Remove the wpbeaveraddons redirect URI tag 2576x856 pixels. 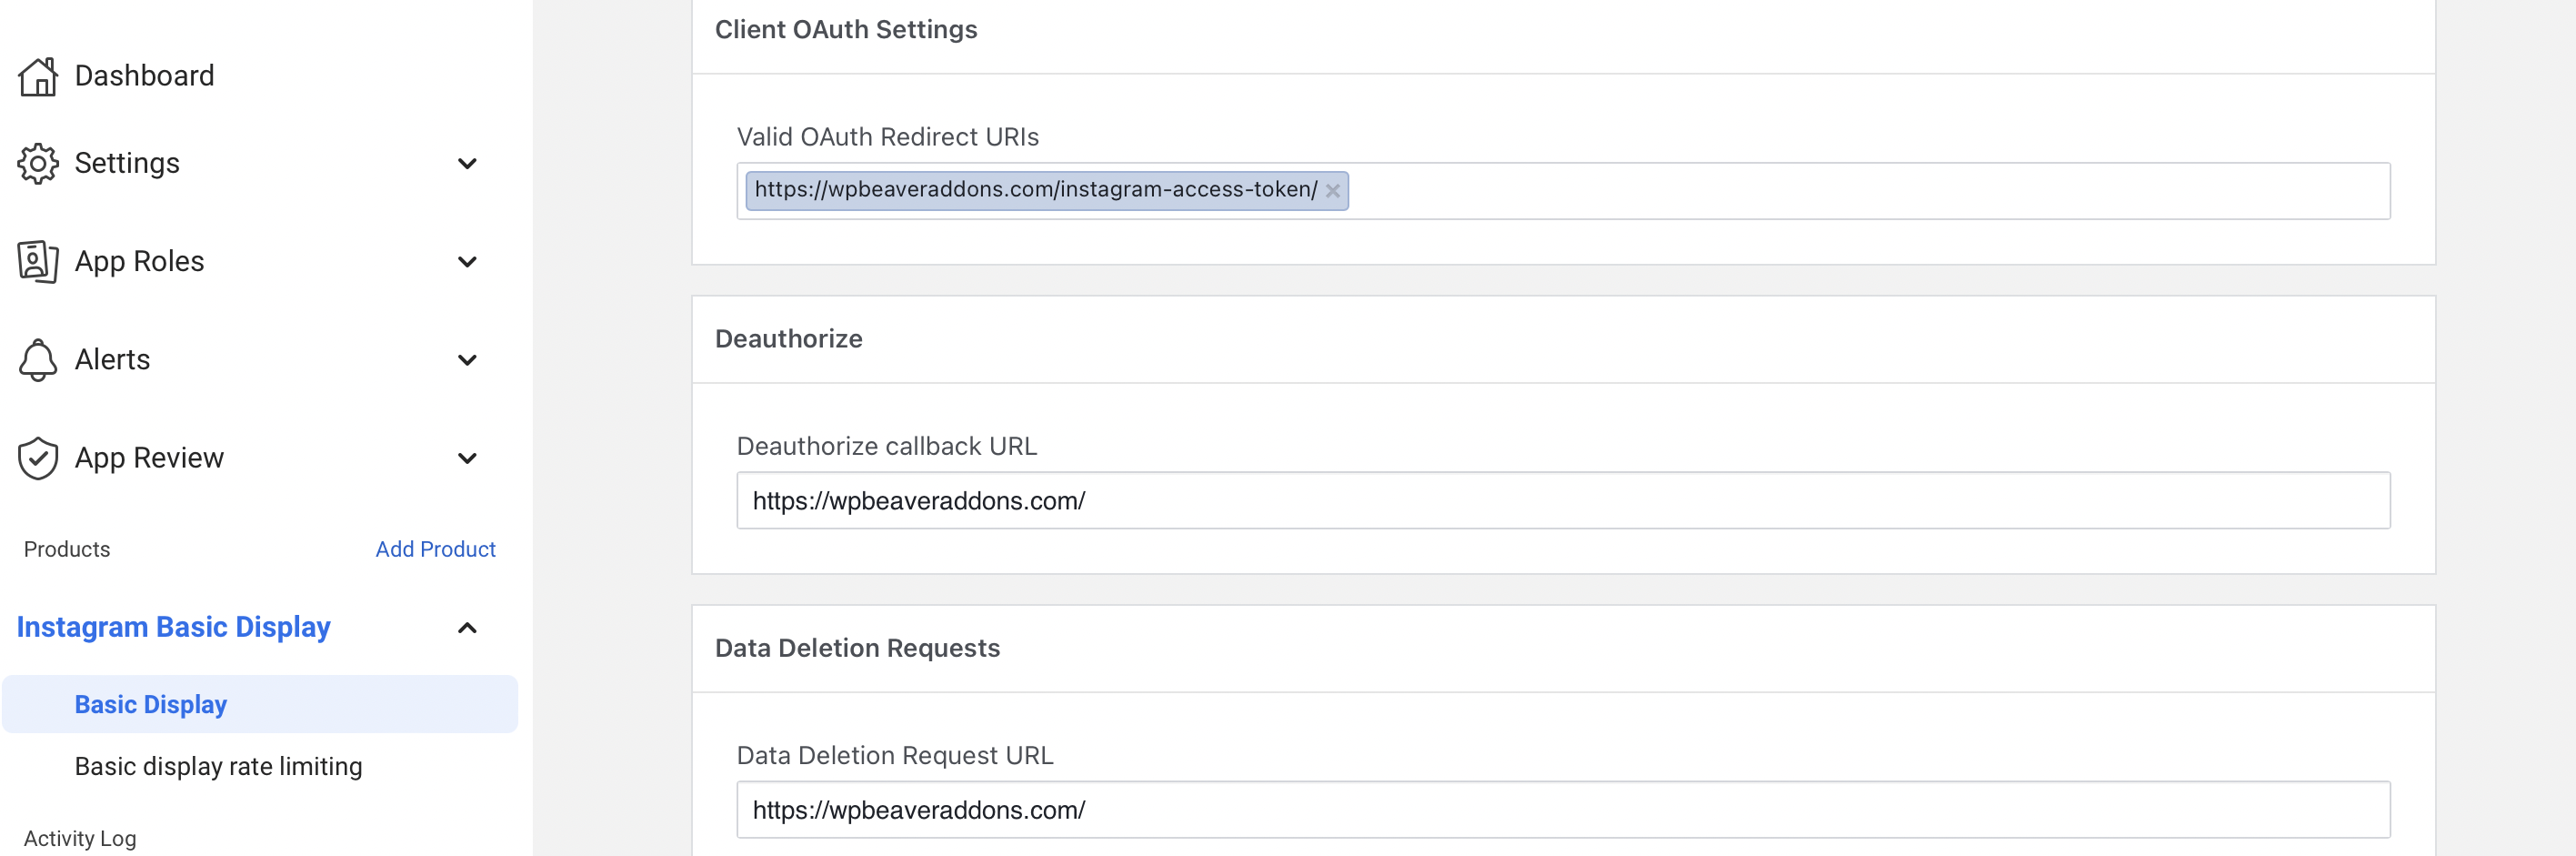tap(1332, 191)
